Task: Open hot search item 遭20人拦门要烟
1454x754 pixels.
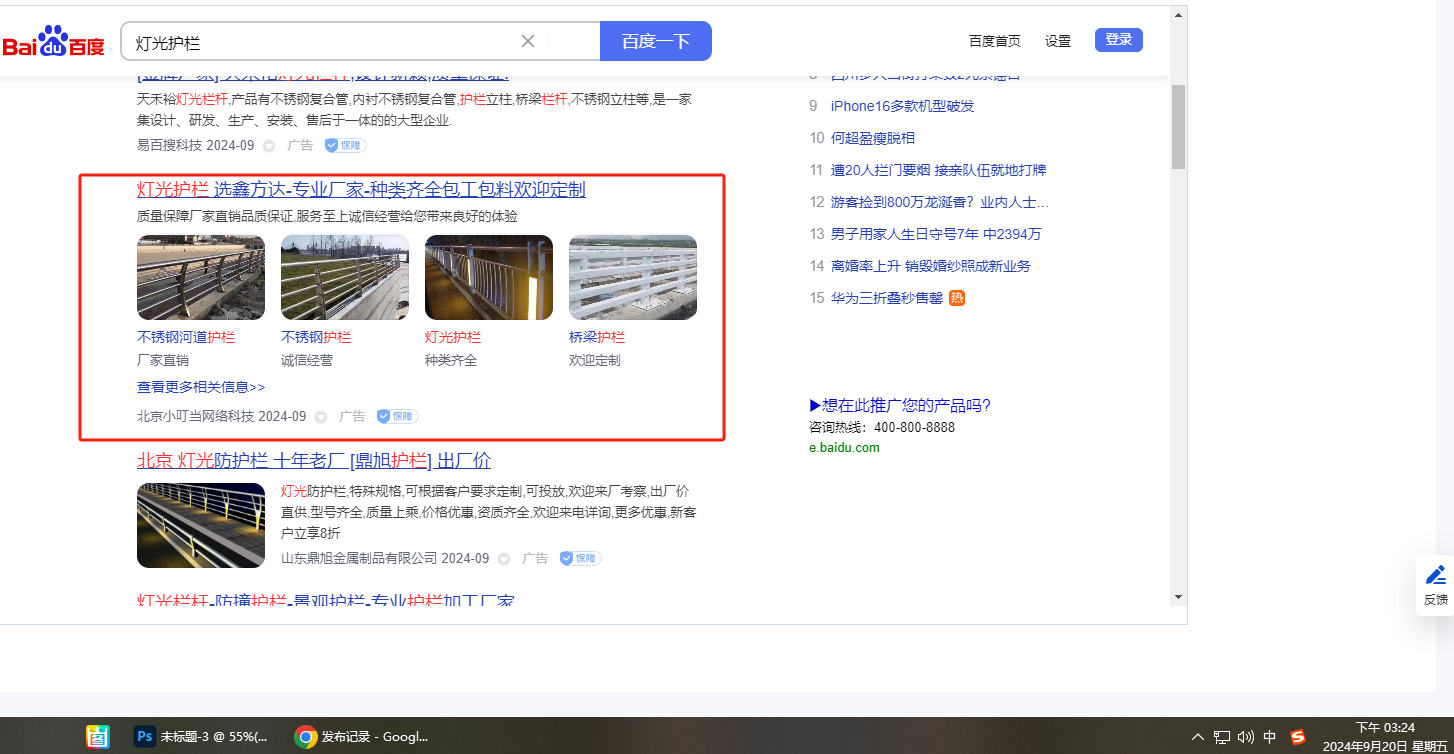Action: tap(938, 170)
